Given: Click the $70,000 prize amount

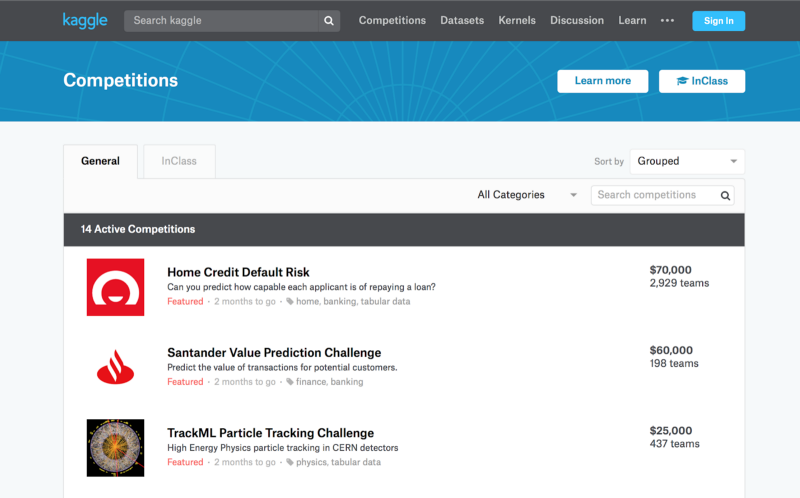Looking at the screenshot, I should coord(670,270).
